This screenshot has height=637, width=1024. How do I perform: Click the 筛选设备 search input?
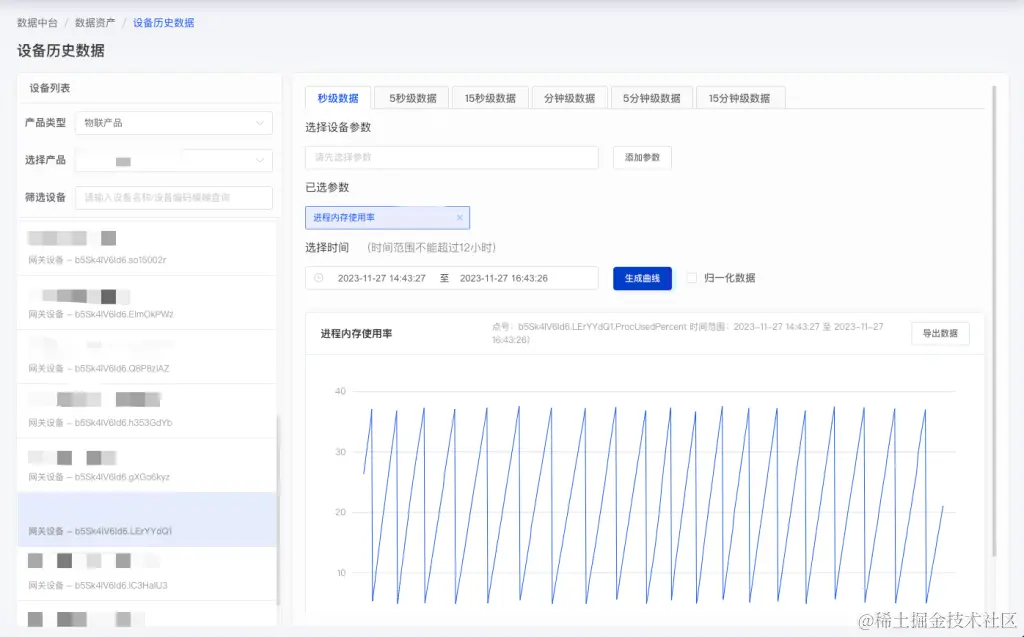point(173,198)
